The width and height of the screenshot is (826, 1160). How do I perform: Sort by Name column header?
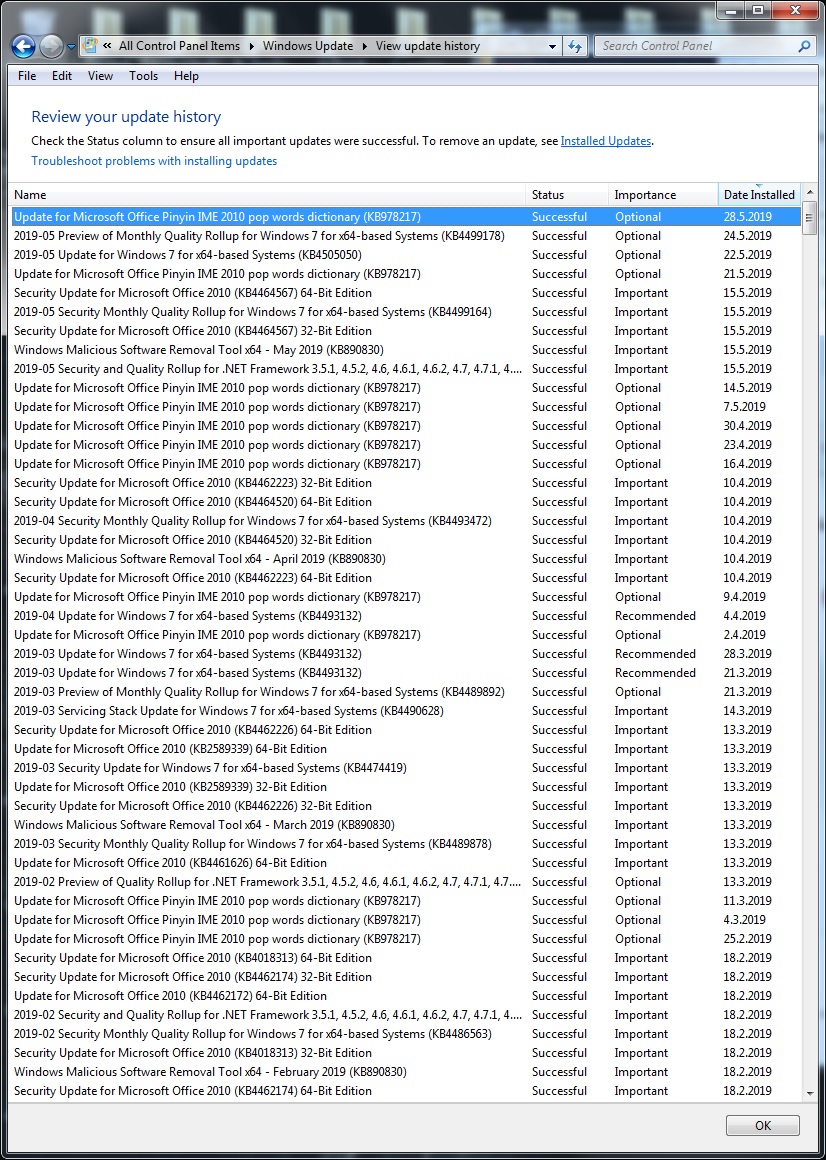tap(267, 195)
